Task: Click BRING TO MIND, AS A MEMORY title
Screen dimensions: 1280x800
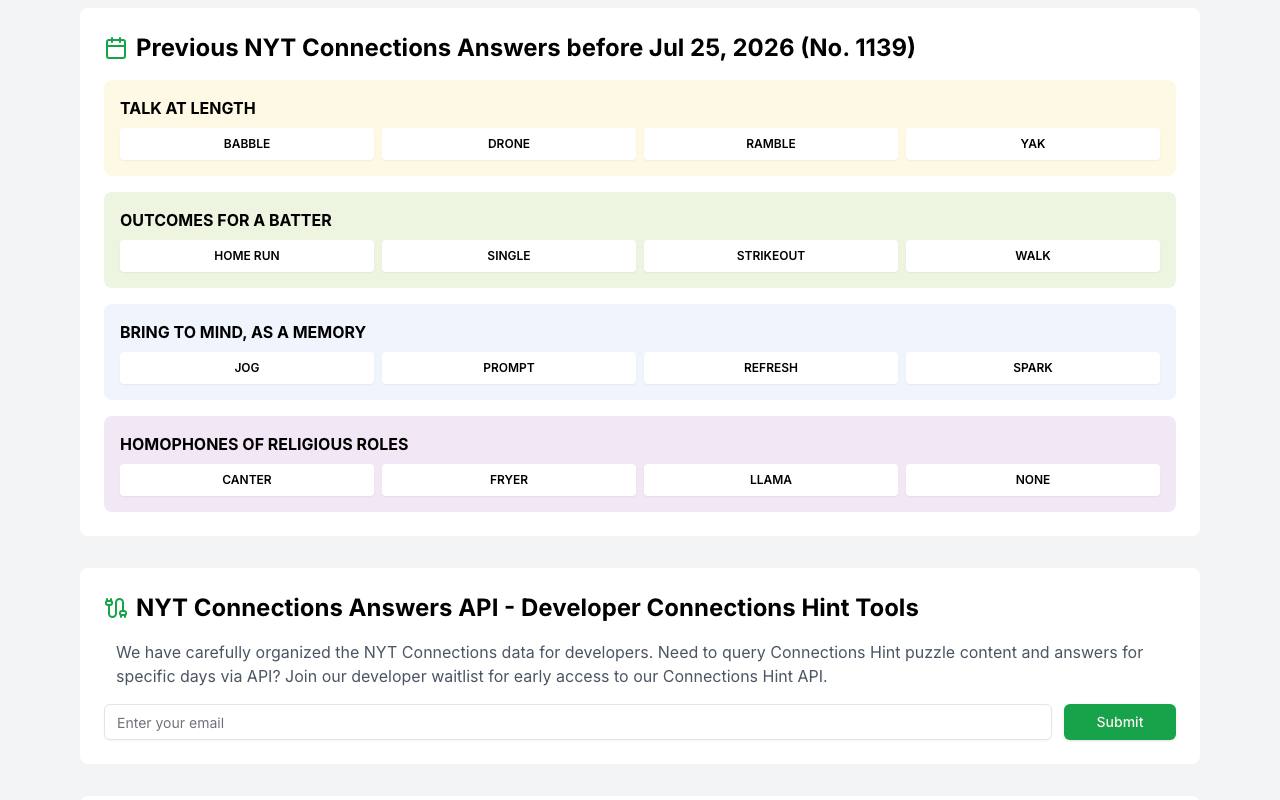Action: coord(243,332)
